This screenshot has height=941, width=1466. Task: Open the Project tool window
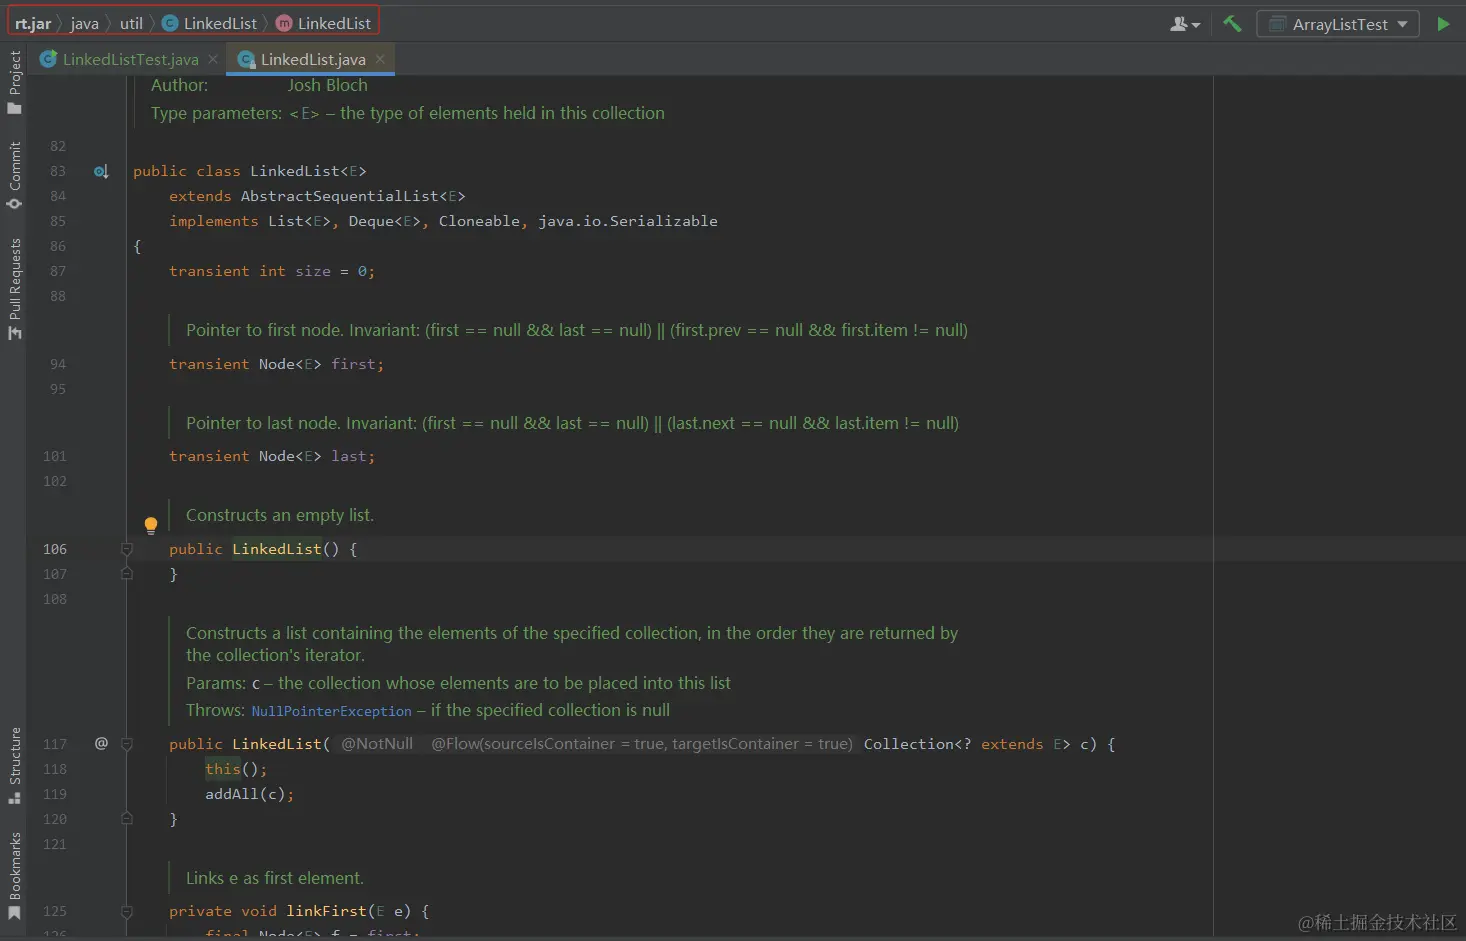pyautogui.click(x=14, y=81)
